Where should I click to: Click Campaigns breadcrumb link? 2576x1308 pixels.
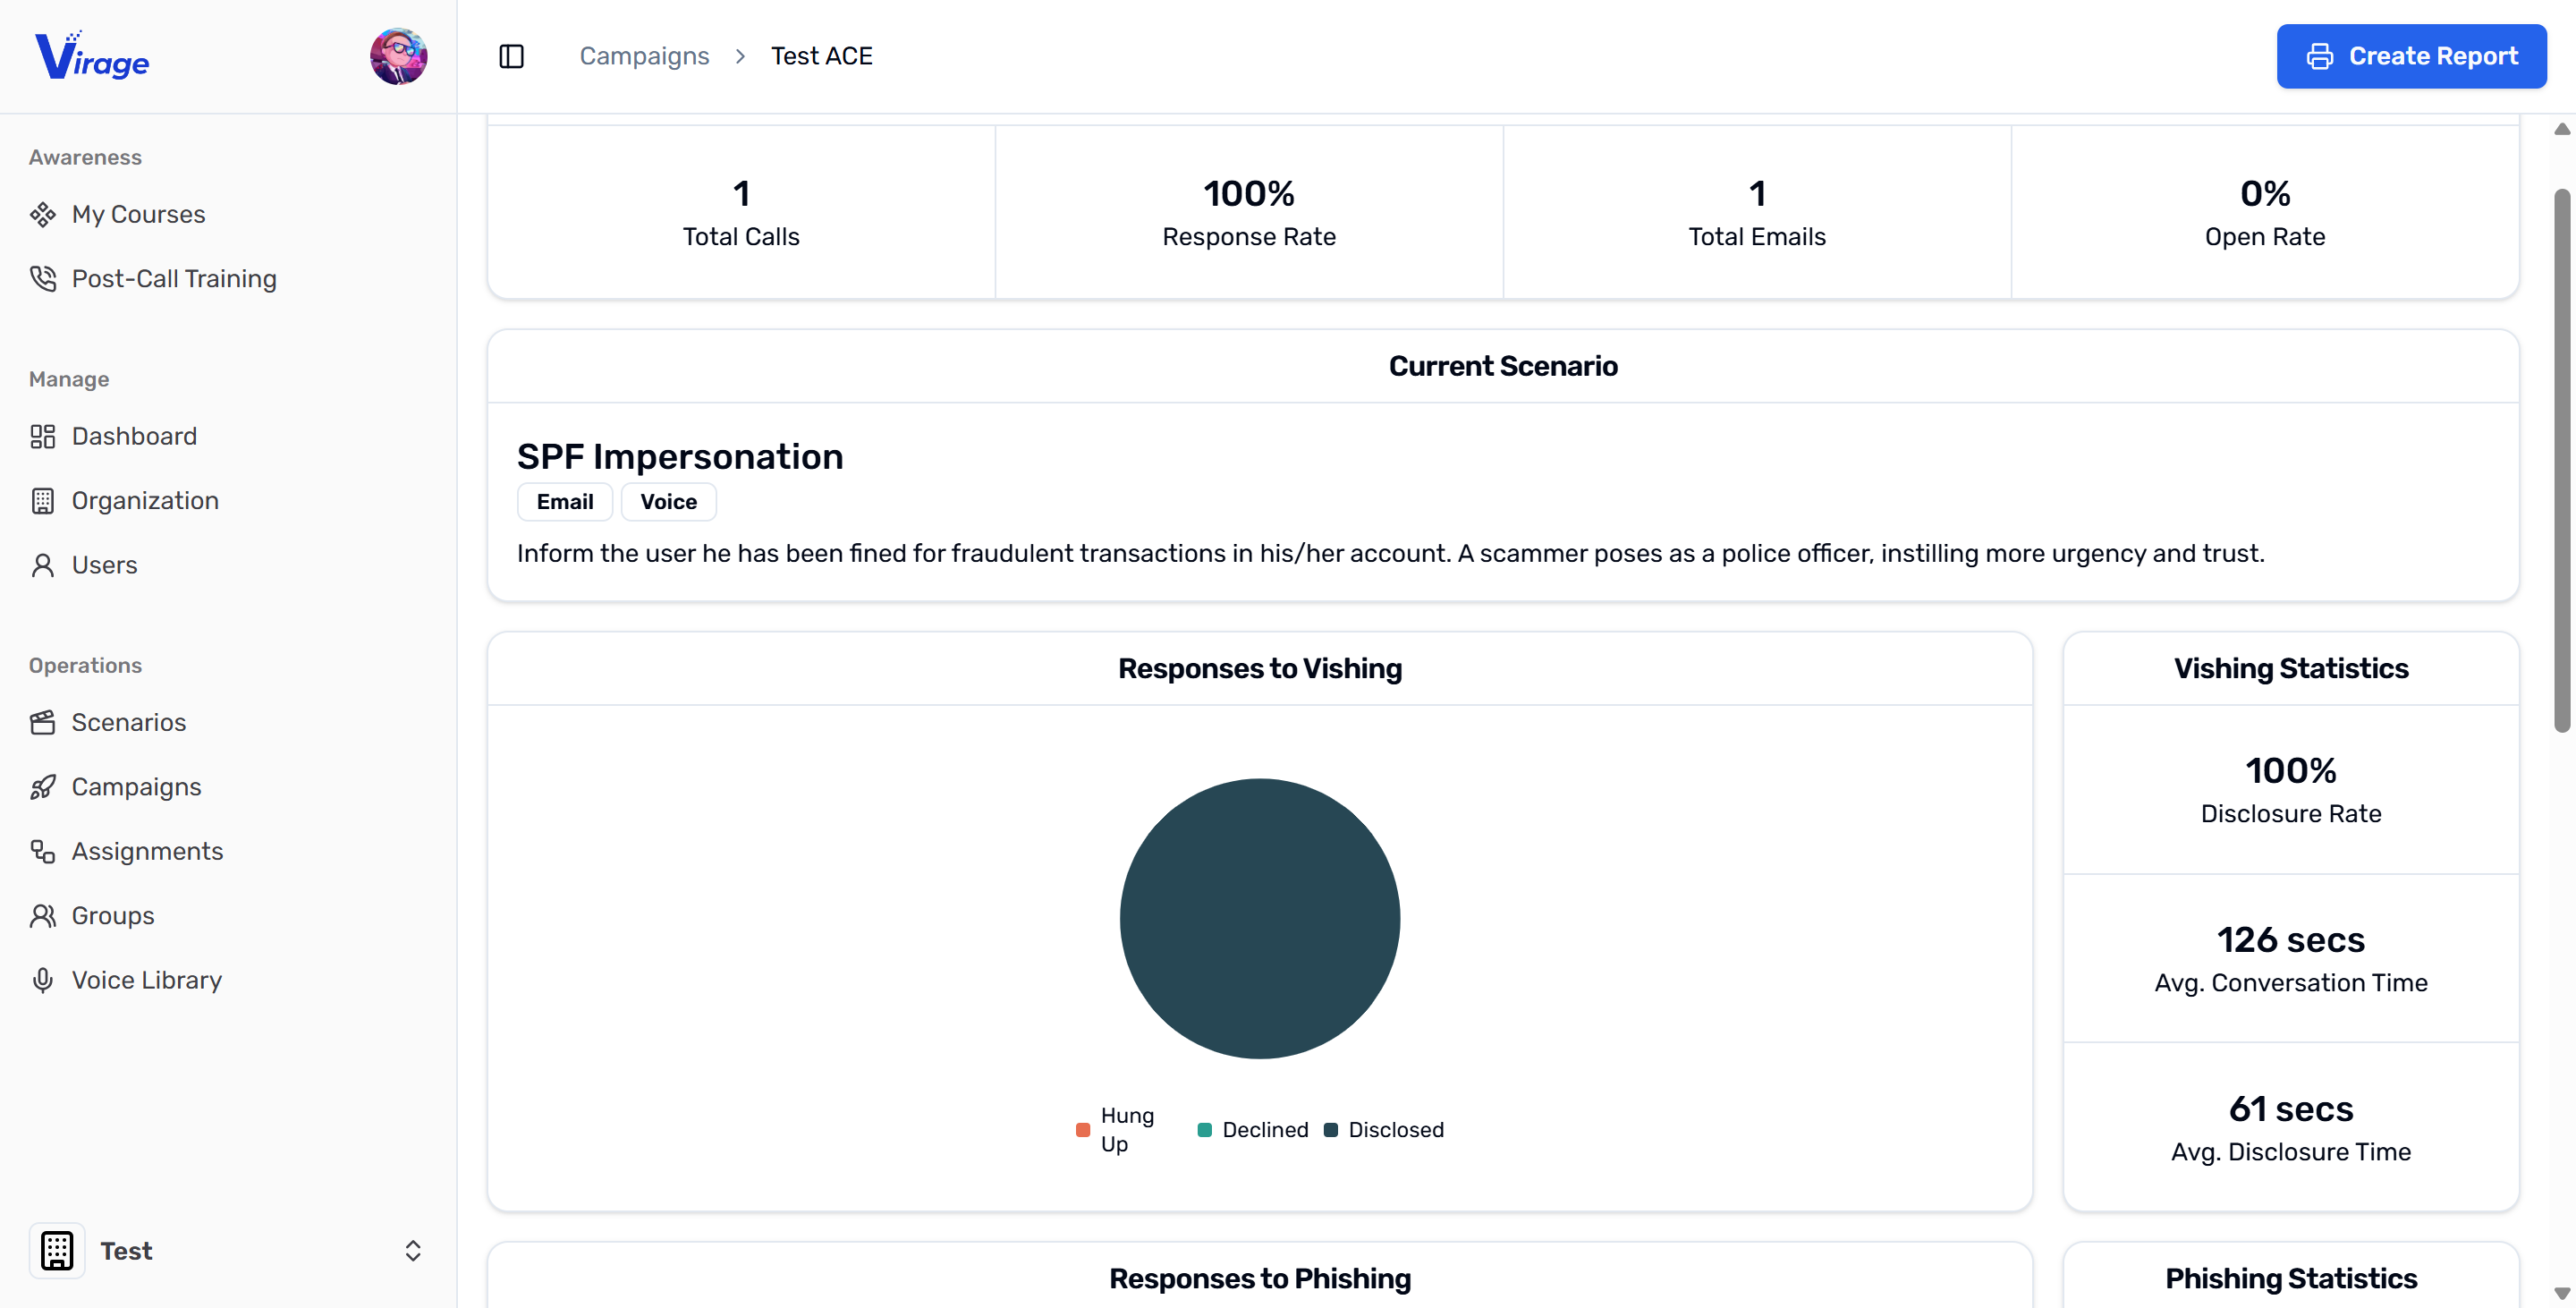(x=644, y=56)
